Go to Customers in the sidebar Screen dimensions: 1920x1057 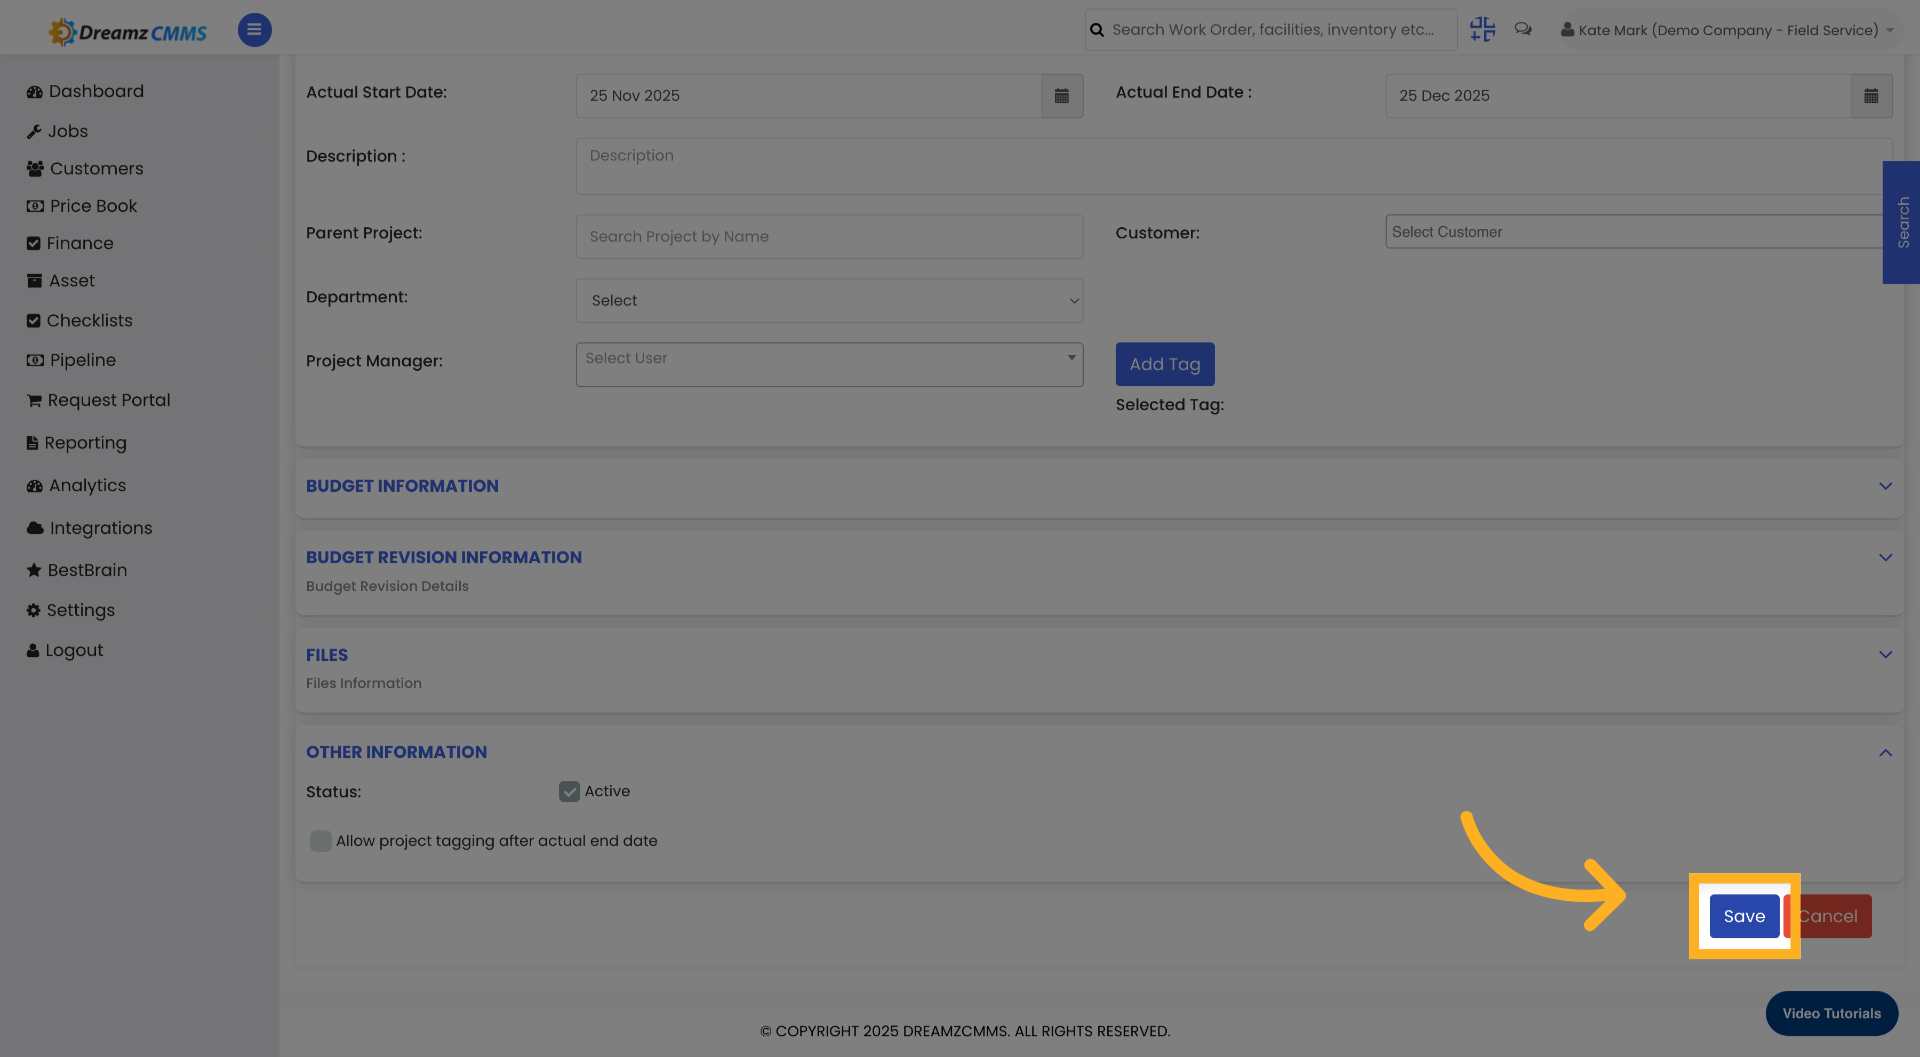click(85, 168)
